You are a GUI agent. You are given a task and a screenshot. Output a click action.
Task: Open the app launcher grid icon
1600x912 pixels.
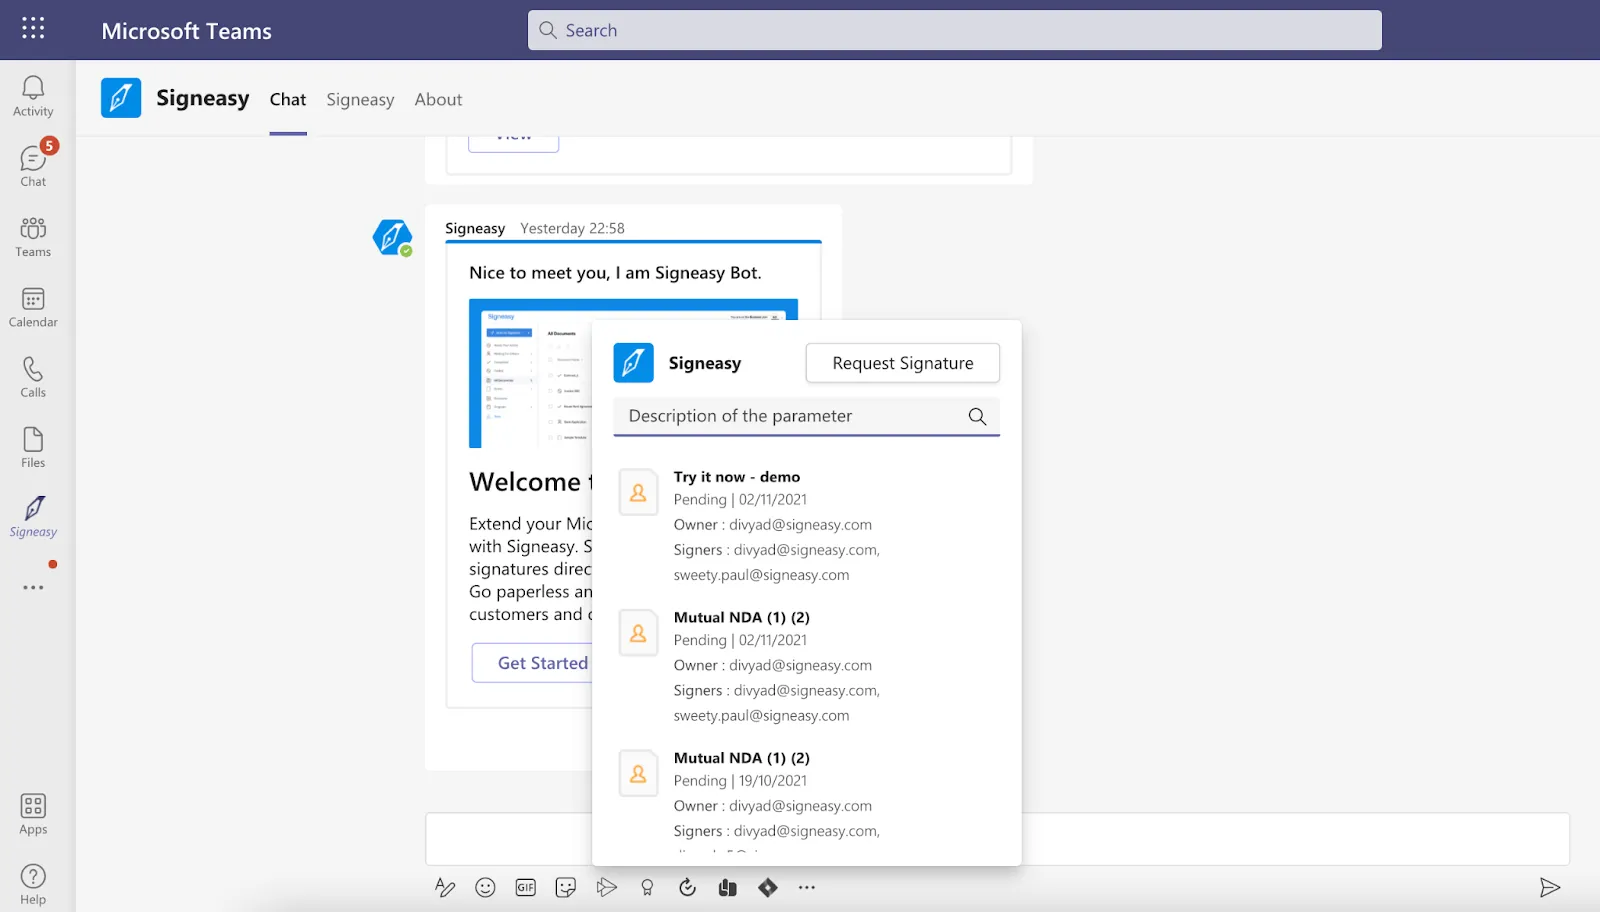33,28
